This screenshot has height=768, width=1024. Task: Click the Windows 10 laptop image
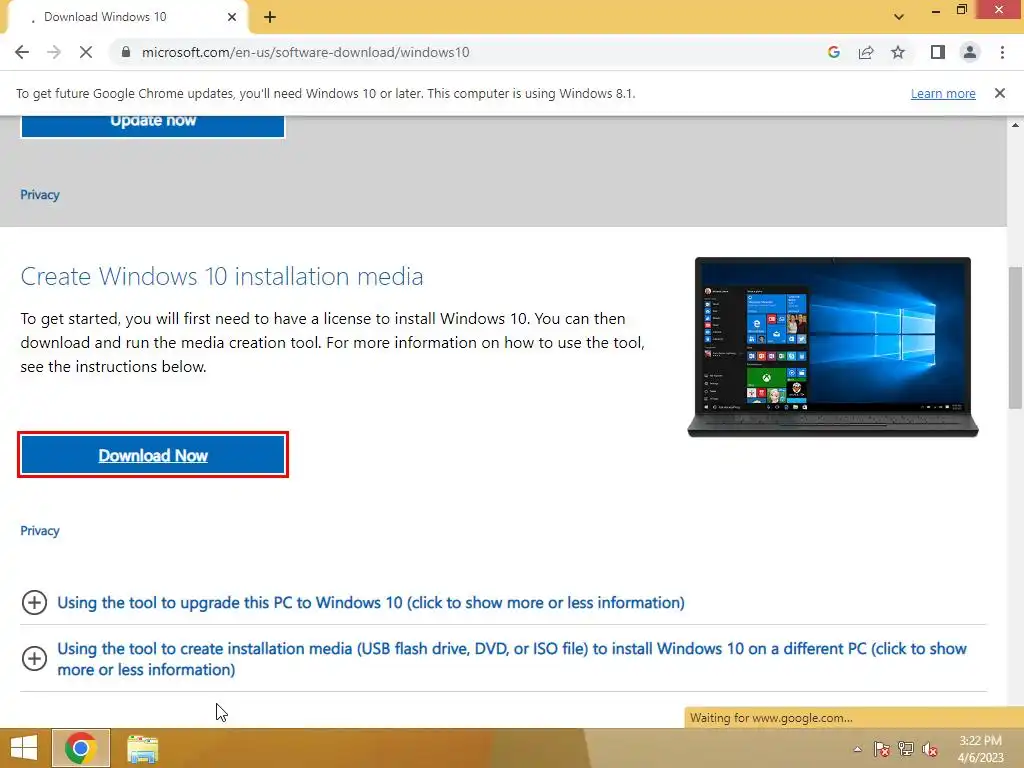[x=833, y=347]
